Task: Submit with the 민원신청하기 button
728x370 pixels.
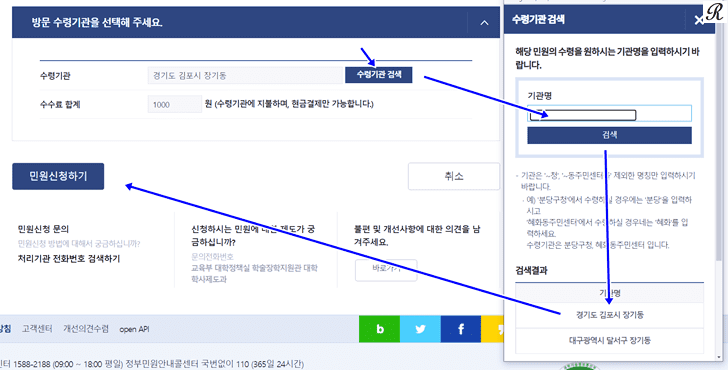Action: [58, 176]
